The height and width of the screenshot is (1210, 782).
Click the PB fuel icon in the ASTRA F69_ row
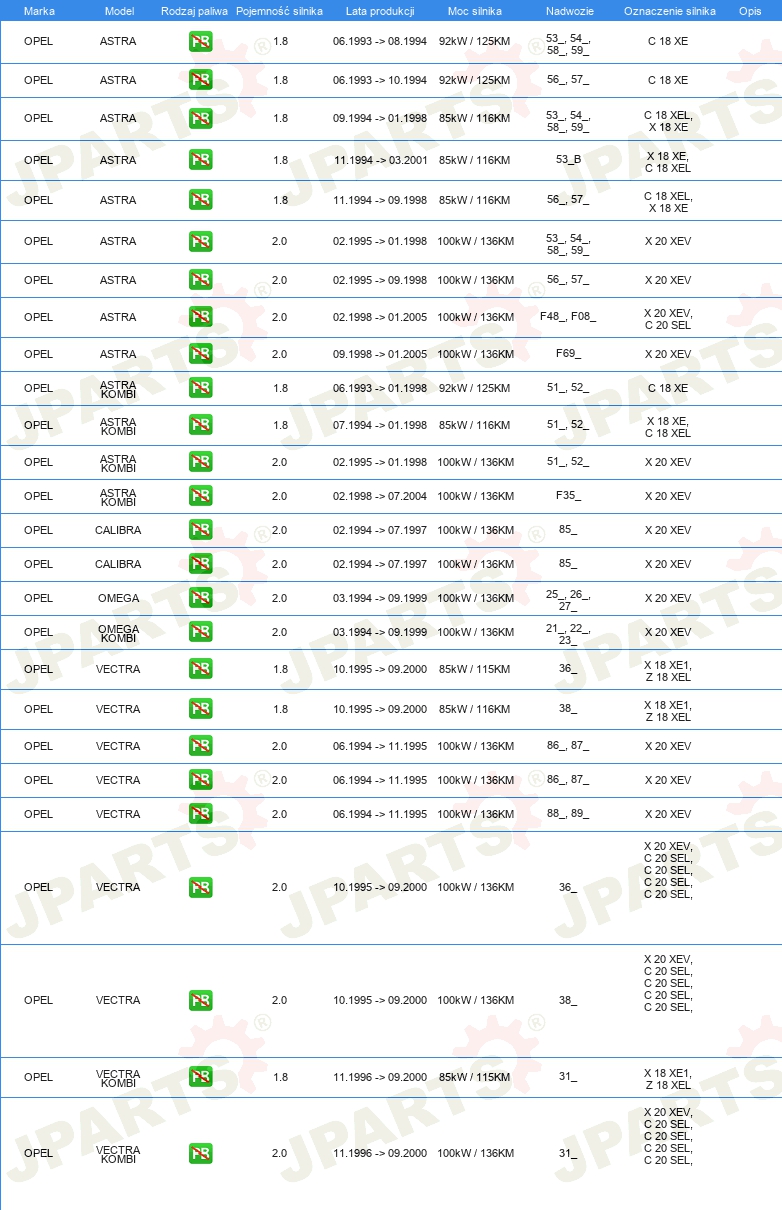point(201,354)
